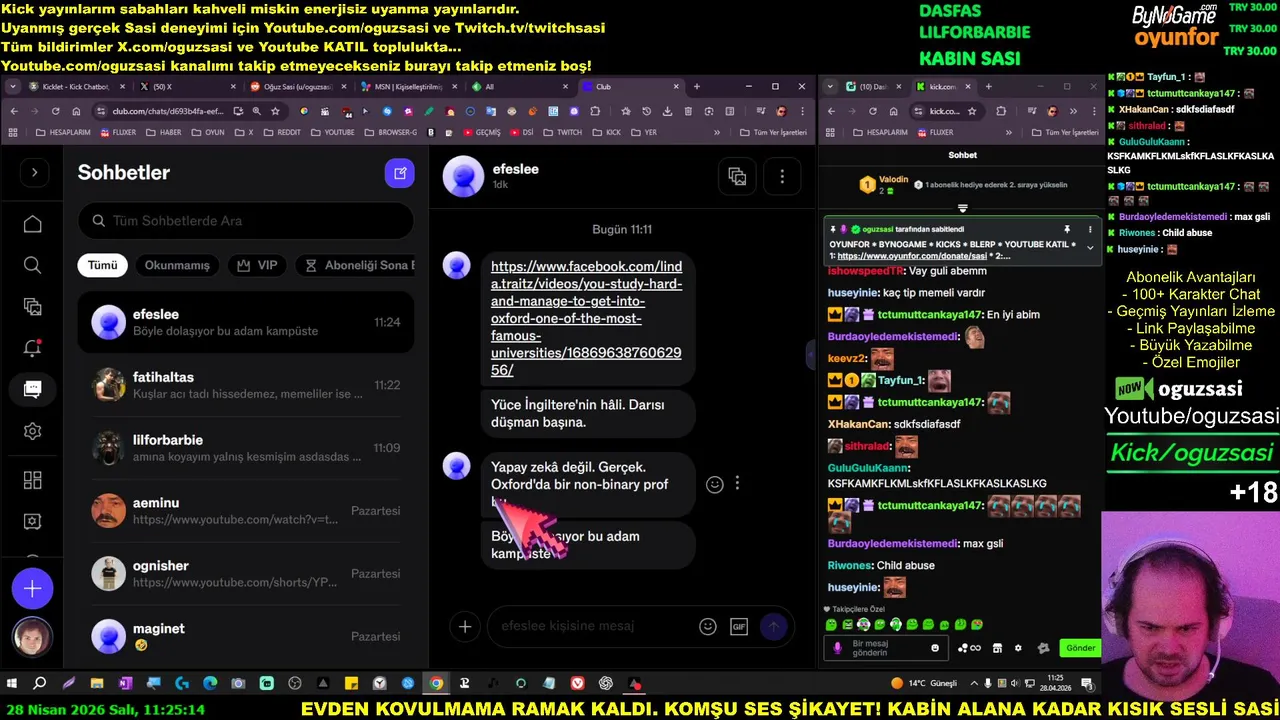1280x720 pixels.
Task: Open chat header three-dot menu
Action: click(x=782, y=176)
